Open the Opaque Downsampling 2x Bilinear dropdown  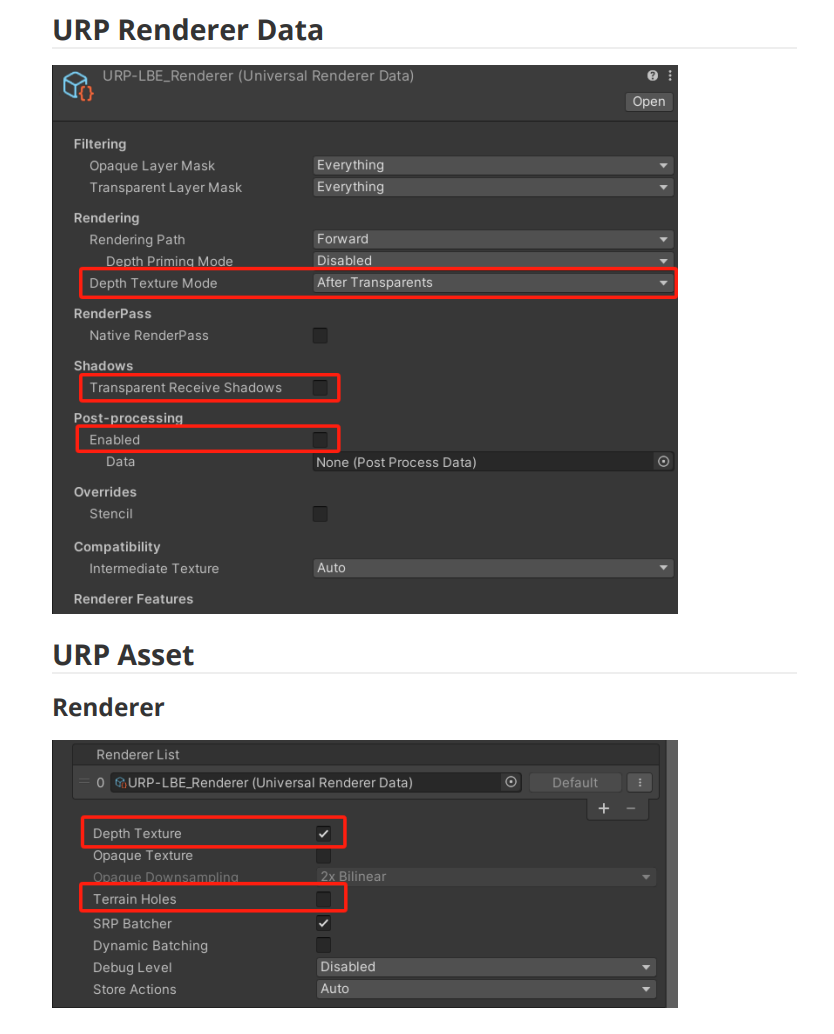[487, 876]
